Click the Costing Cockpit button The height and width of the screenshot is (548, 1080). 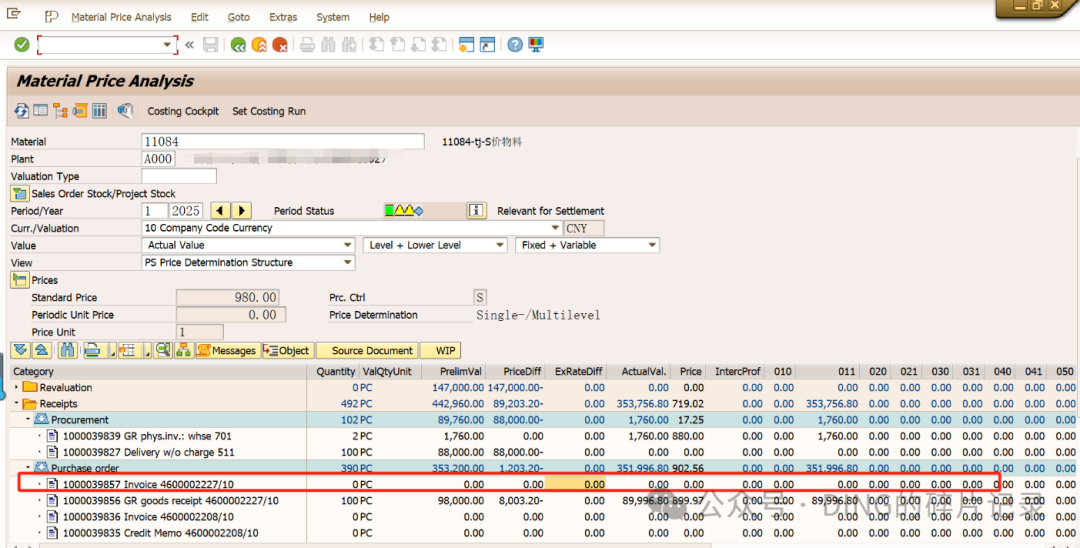point(183,111)
